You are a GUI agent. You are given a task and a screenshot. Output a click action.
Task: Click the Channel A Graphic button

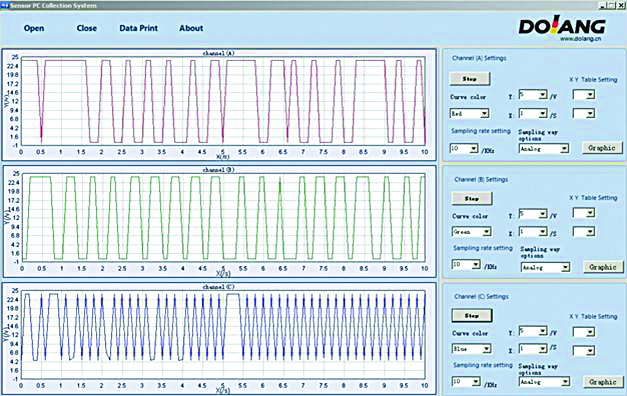click(602, 148)
